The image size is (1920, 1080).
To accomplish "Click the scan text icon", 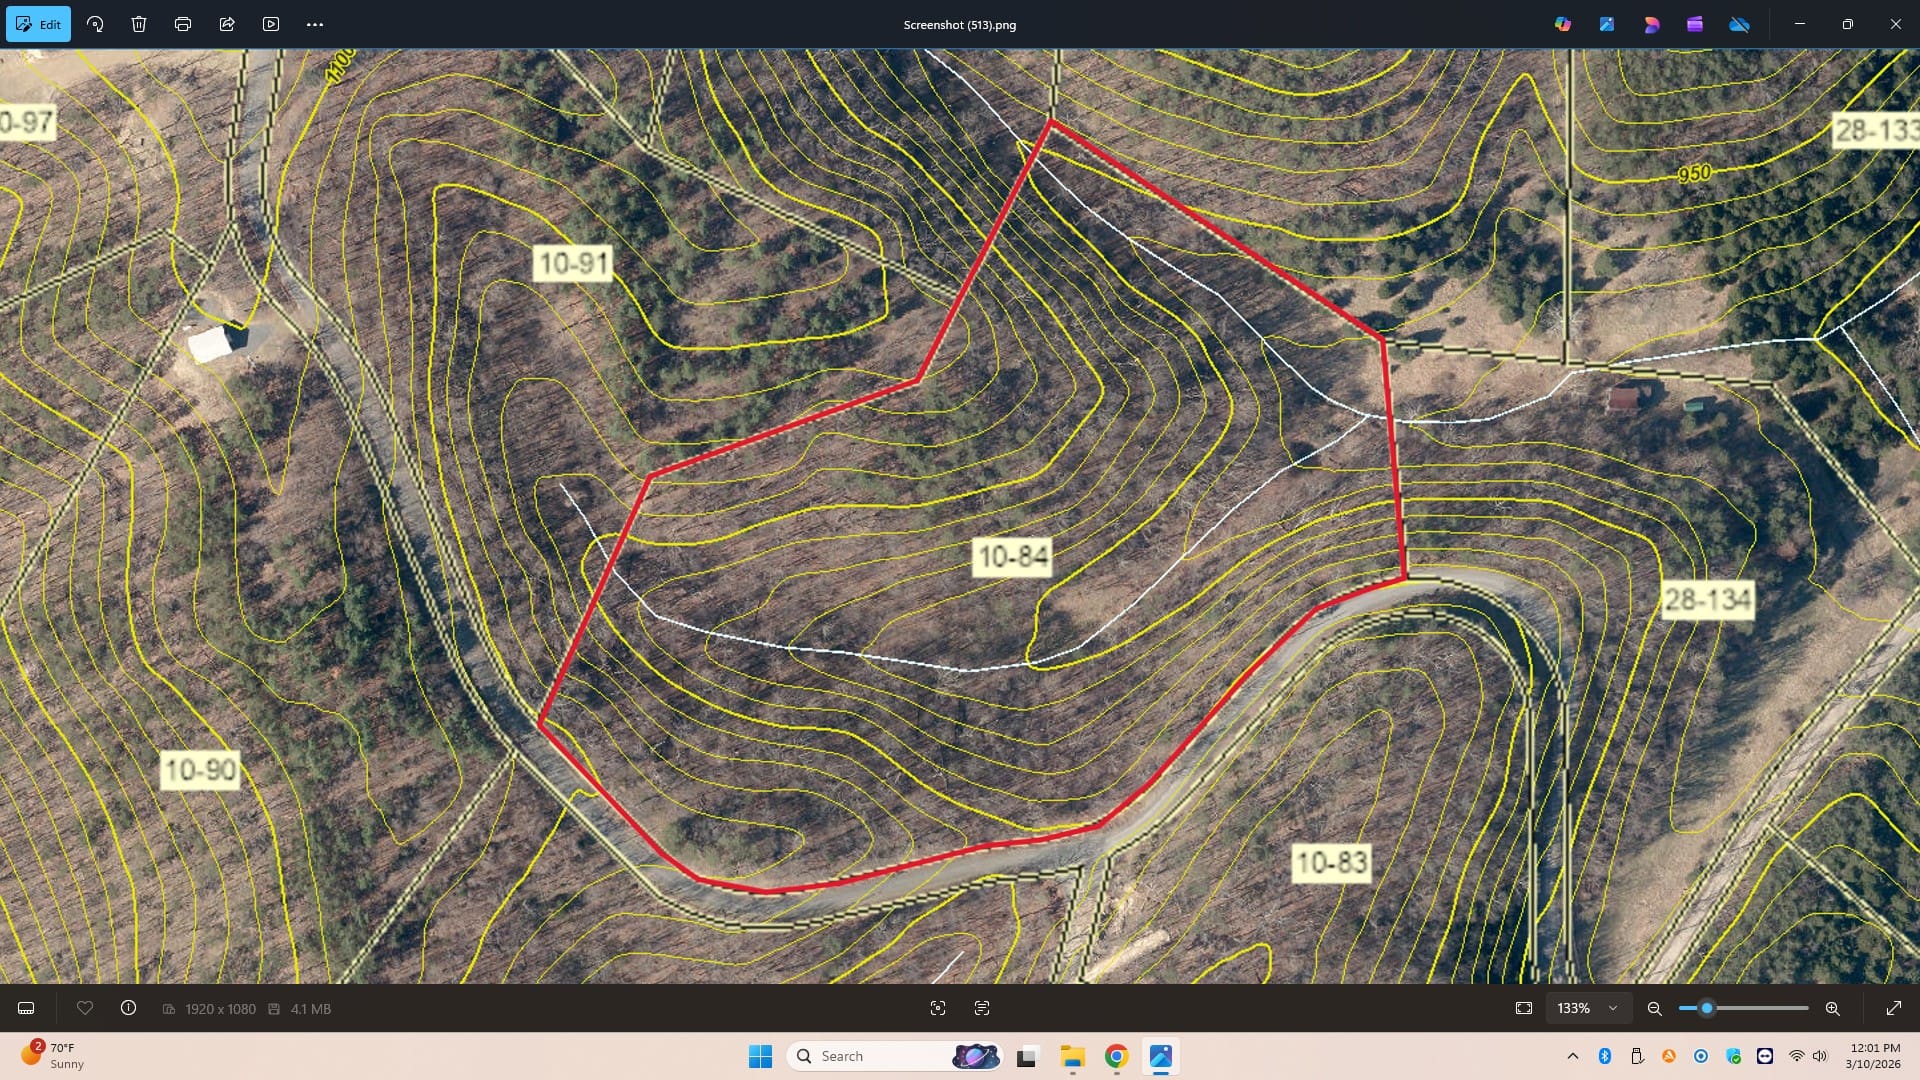I will [x=982, y=1008].
